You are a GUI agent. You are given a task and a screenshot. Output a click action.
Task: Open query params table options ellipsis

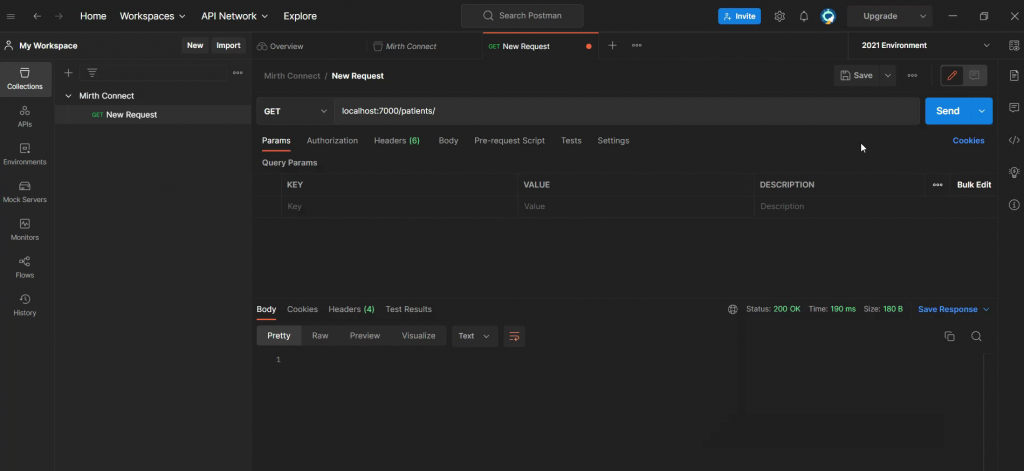tap(938, 185)
